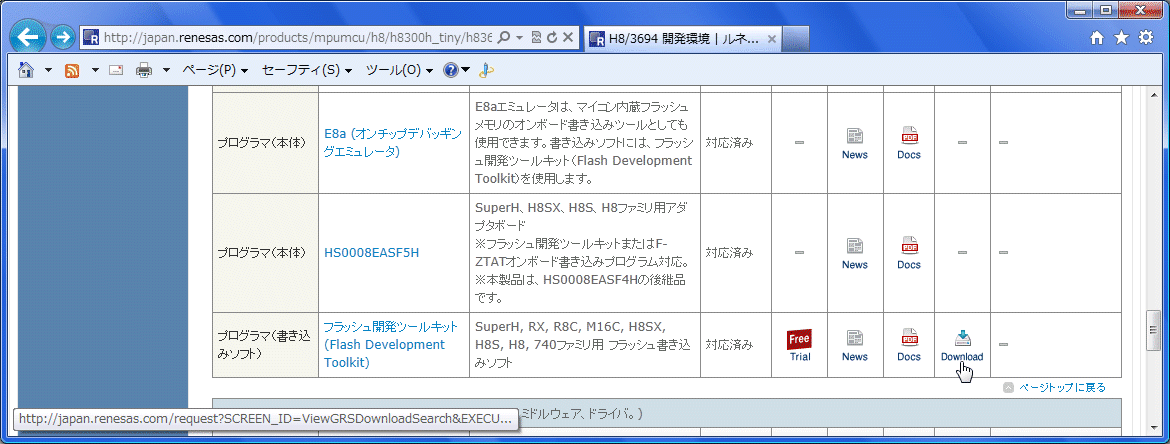Select the H8/3694 開発環境 tab
The image size is (1170, 444).
683,38
